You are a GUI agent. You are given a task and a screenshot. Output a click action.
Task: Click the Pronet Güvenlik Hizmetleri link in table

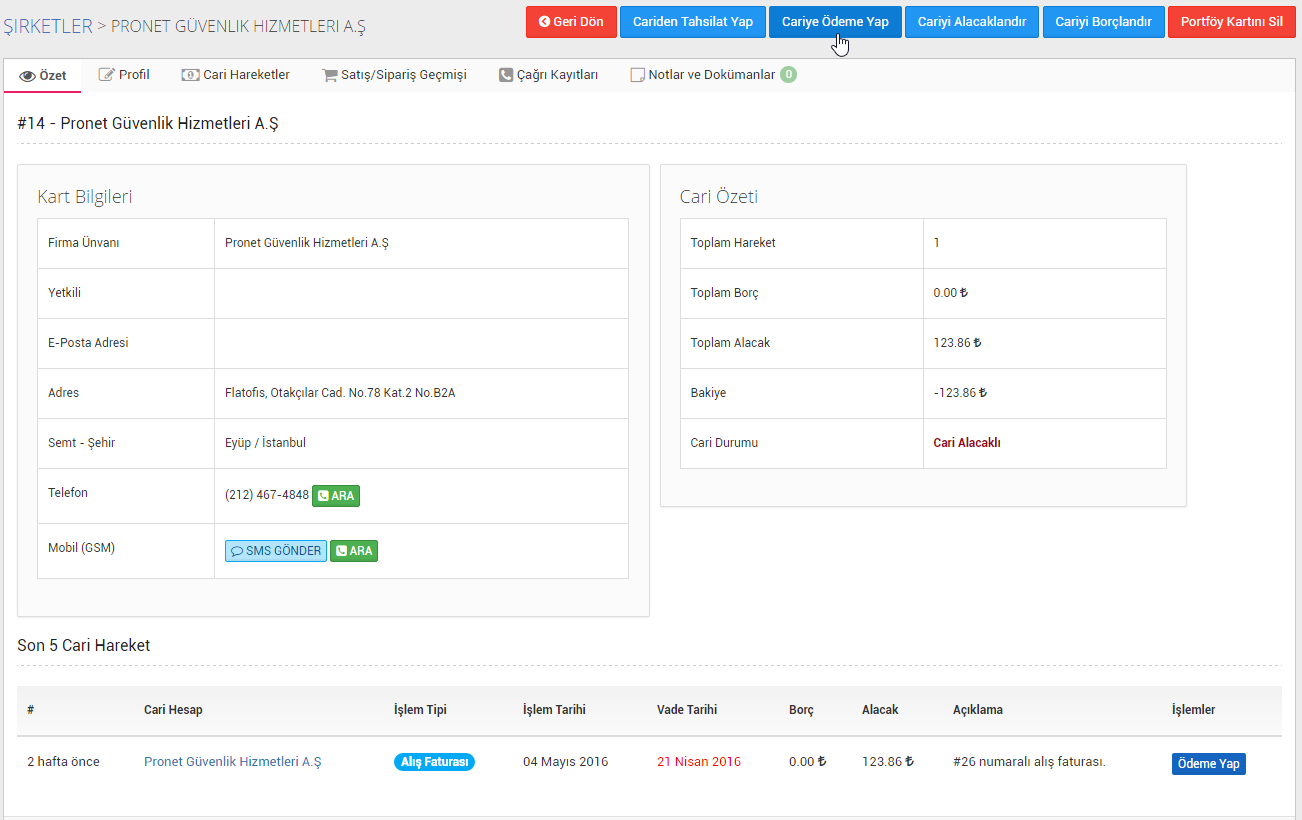click(x=232, y=762)
